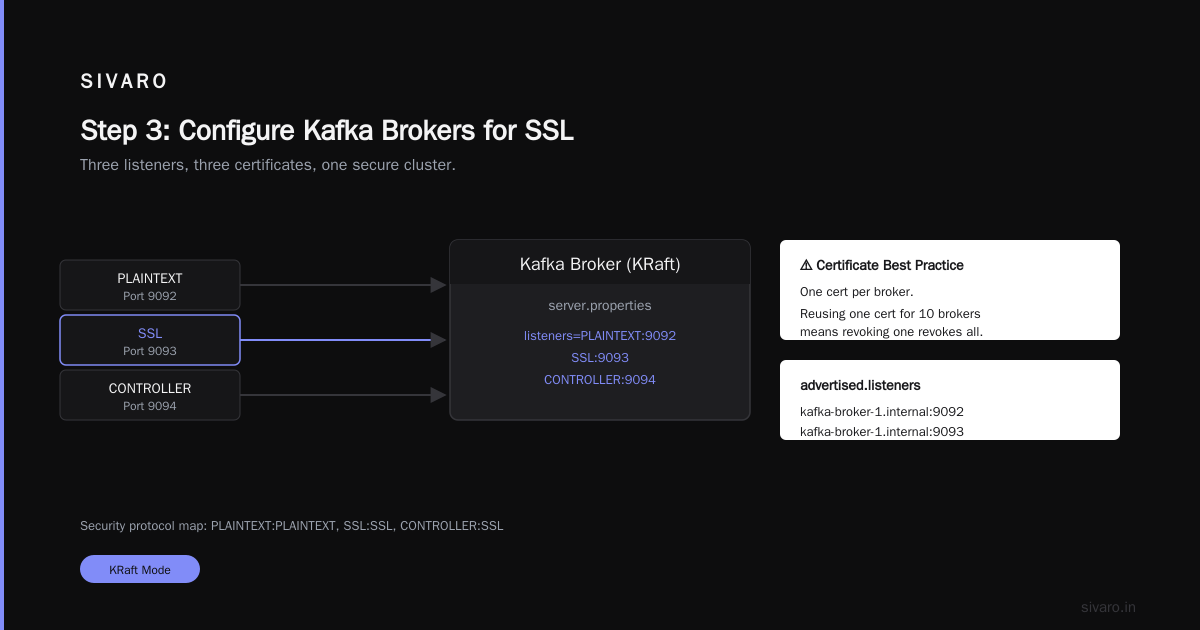The width and height of the screenshot is (1200, 630).
Task: Click the purple SSL arrowhead
Action: point(438,340)
